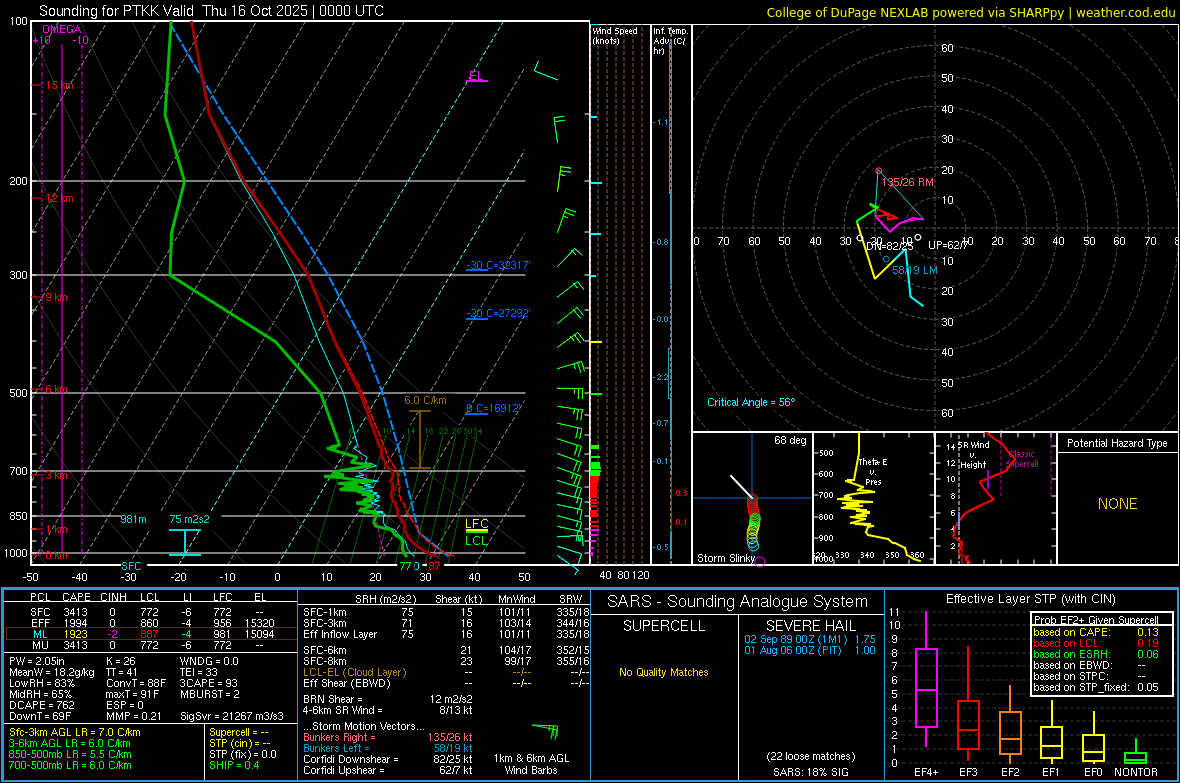Select the highlighted ML parcel row
Image resolution: width=1180 pixels, height=783 pixels.
tap(151, 634)
